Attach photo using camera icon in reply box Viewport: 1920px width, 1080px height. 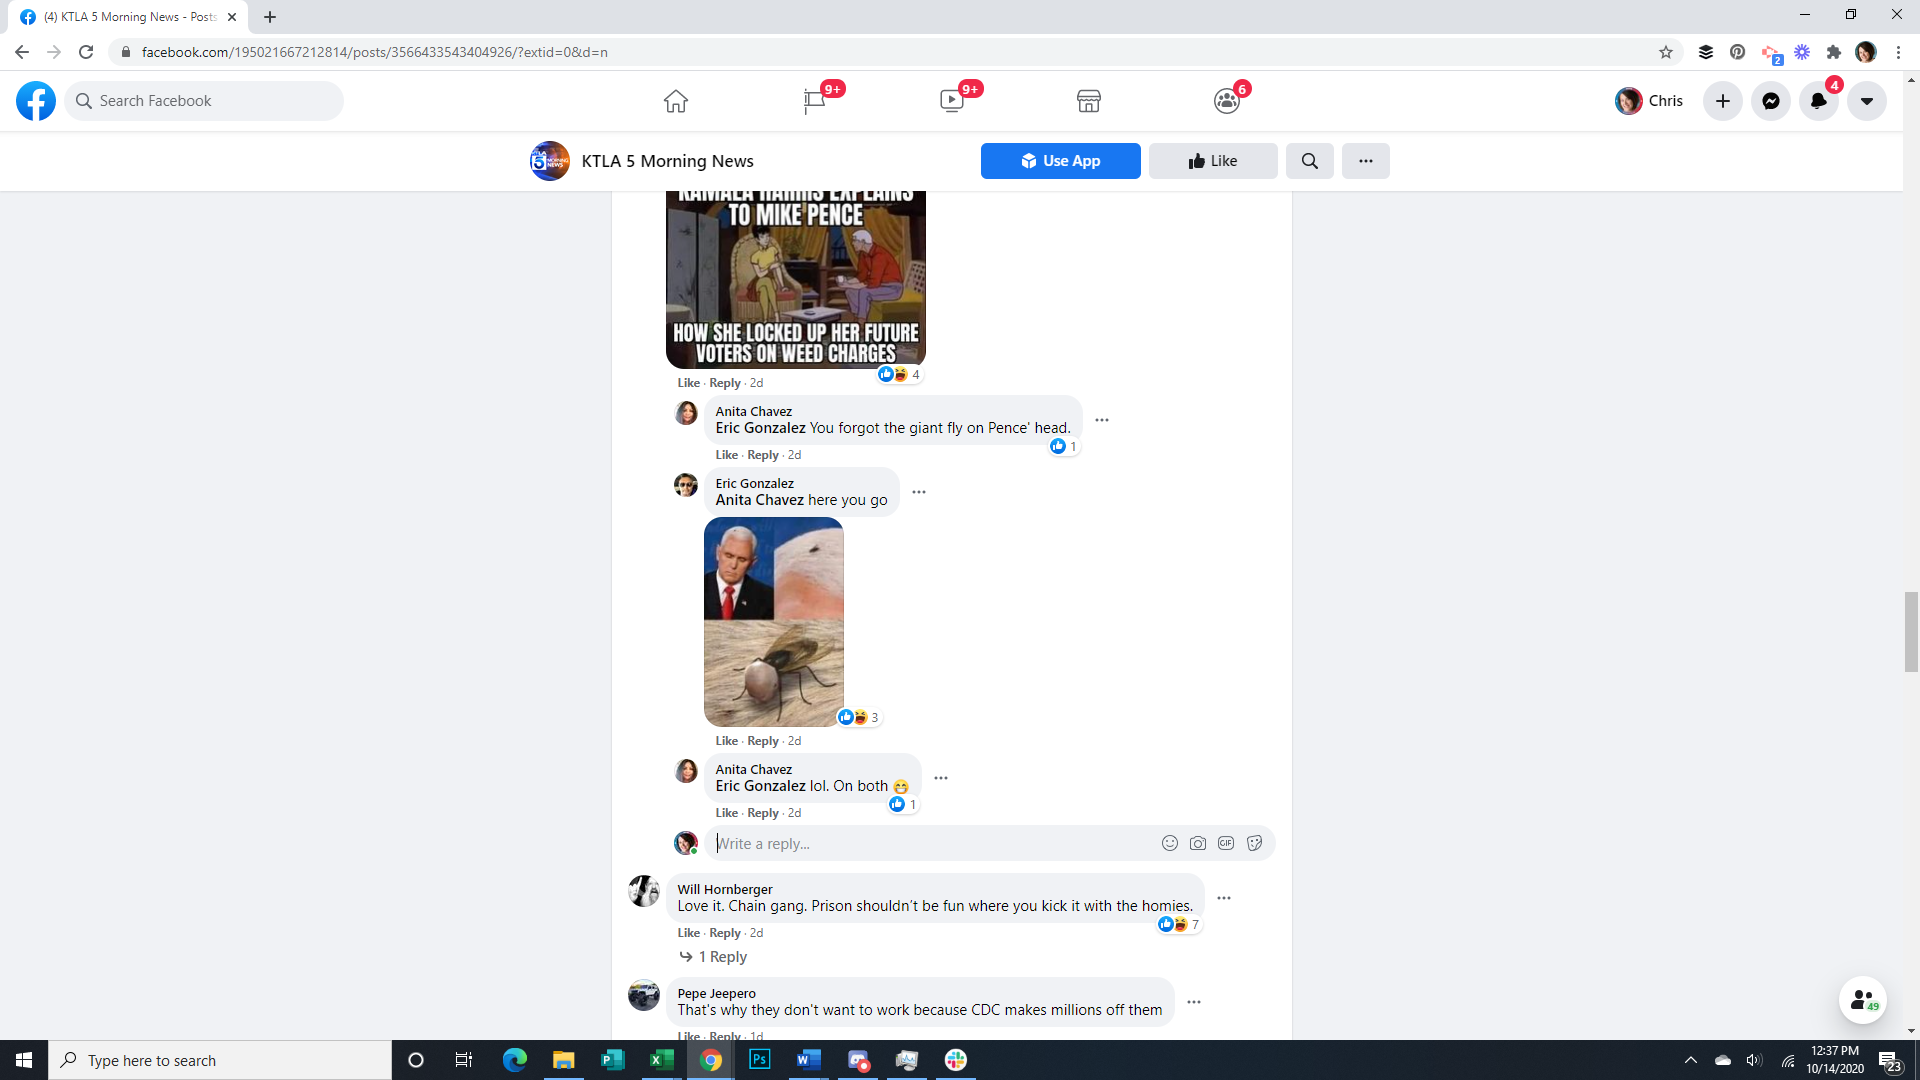tap(1197, 843)
